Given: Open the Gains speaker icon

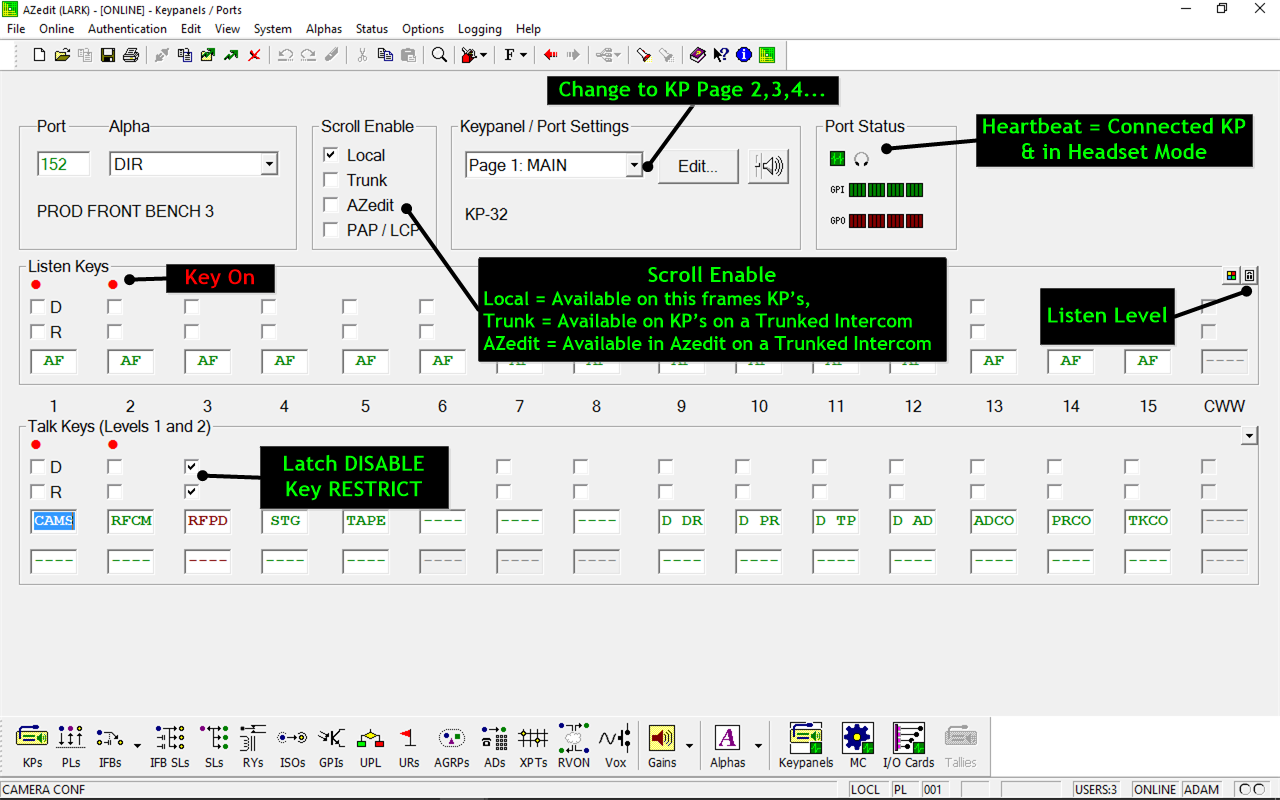Looking at the screenshot, I should pos(662,746).
